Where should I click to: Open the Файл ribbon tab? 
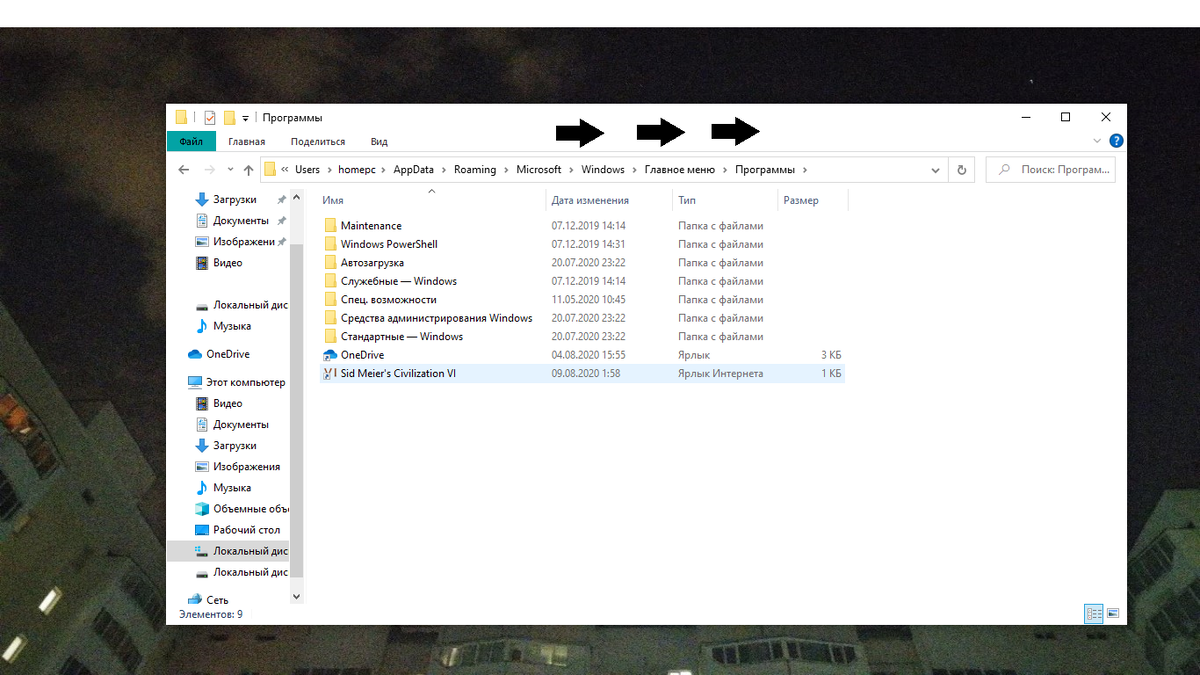coord(191,142)
